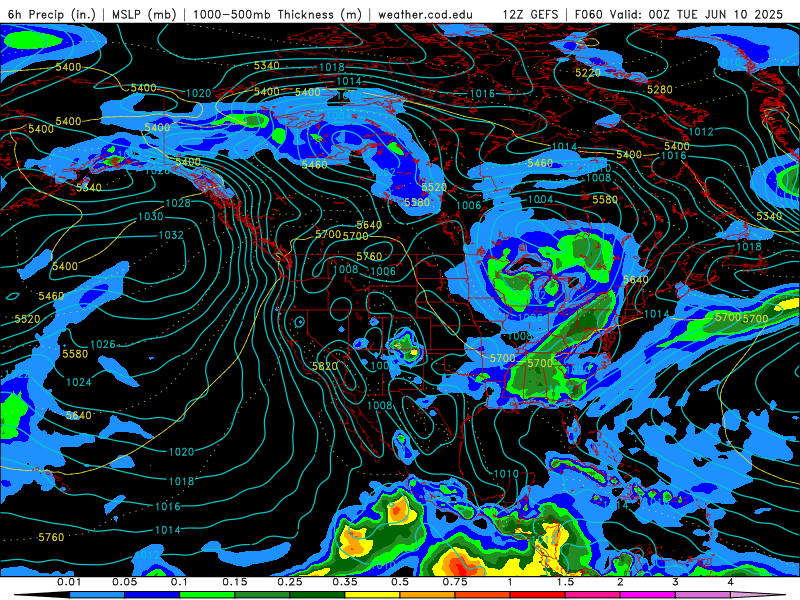Click the 5280 thickness contour label
The height and width of the screenshot is (600, 800).
(660, 90)
